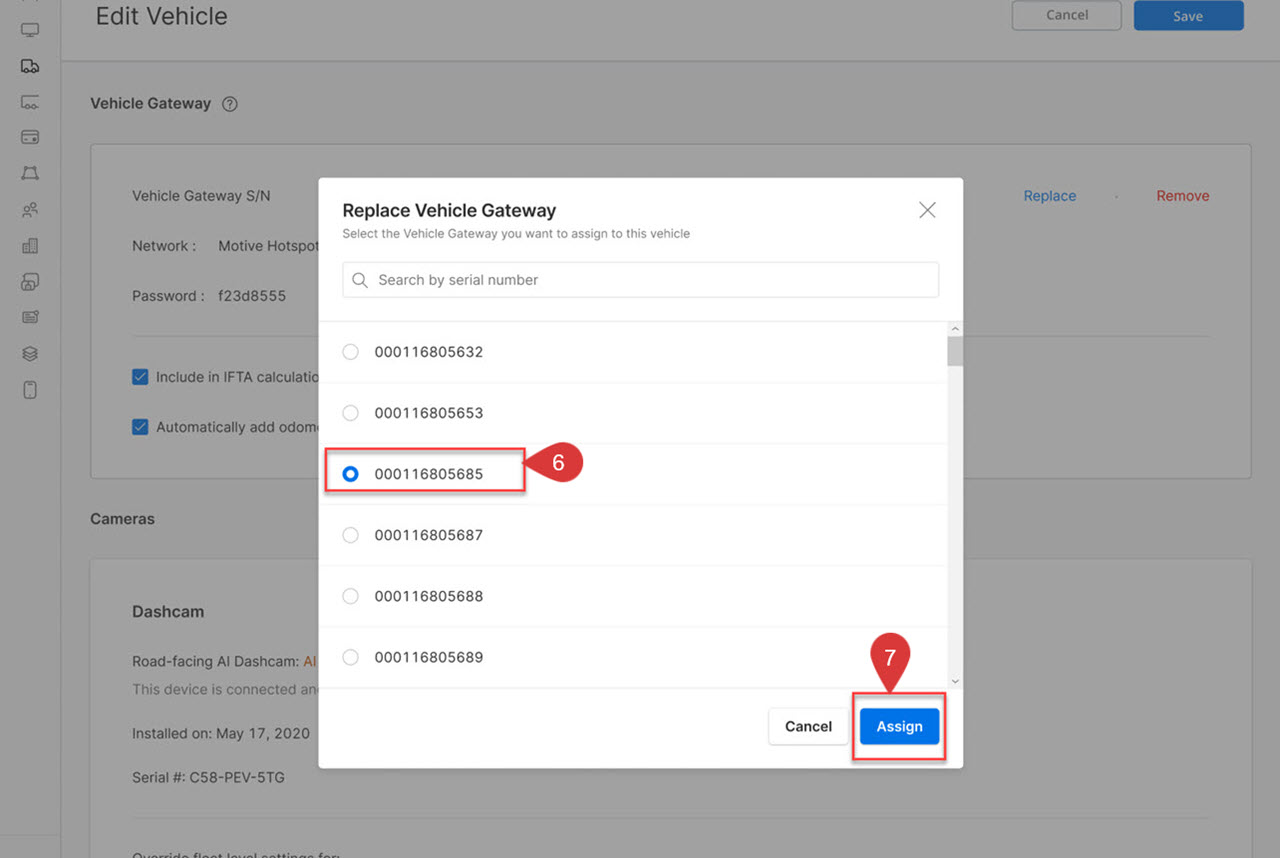Choose the 000116805685 radio option
Screen dimensions: 1280x858
(350, 474)
